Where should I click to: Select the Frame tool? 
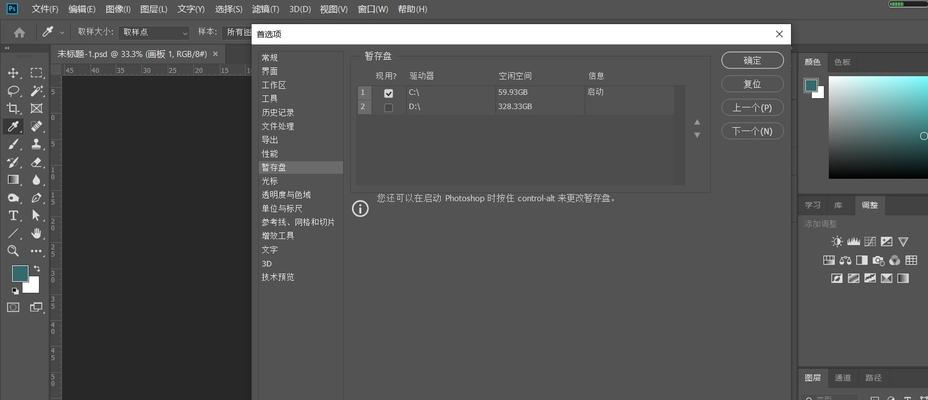37,109
